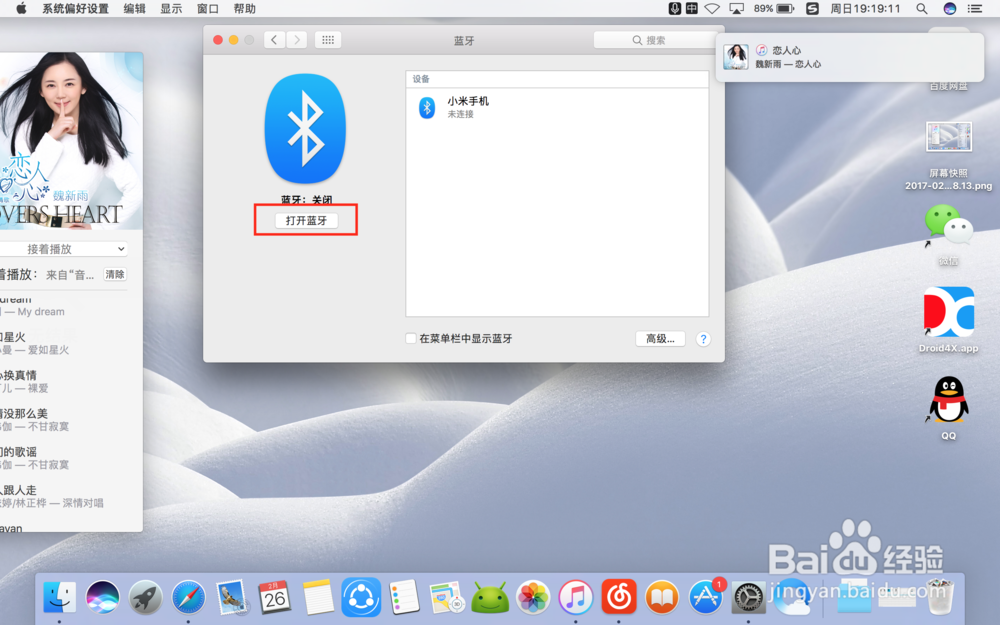This screenshot has height=625, width=1000.
Task: Open the green Android robot Dock icon
Action: pyautogui.click(x=490, y=598)
